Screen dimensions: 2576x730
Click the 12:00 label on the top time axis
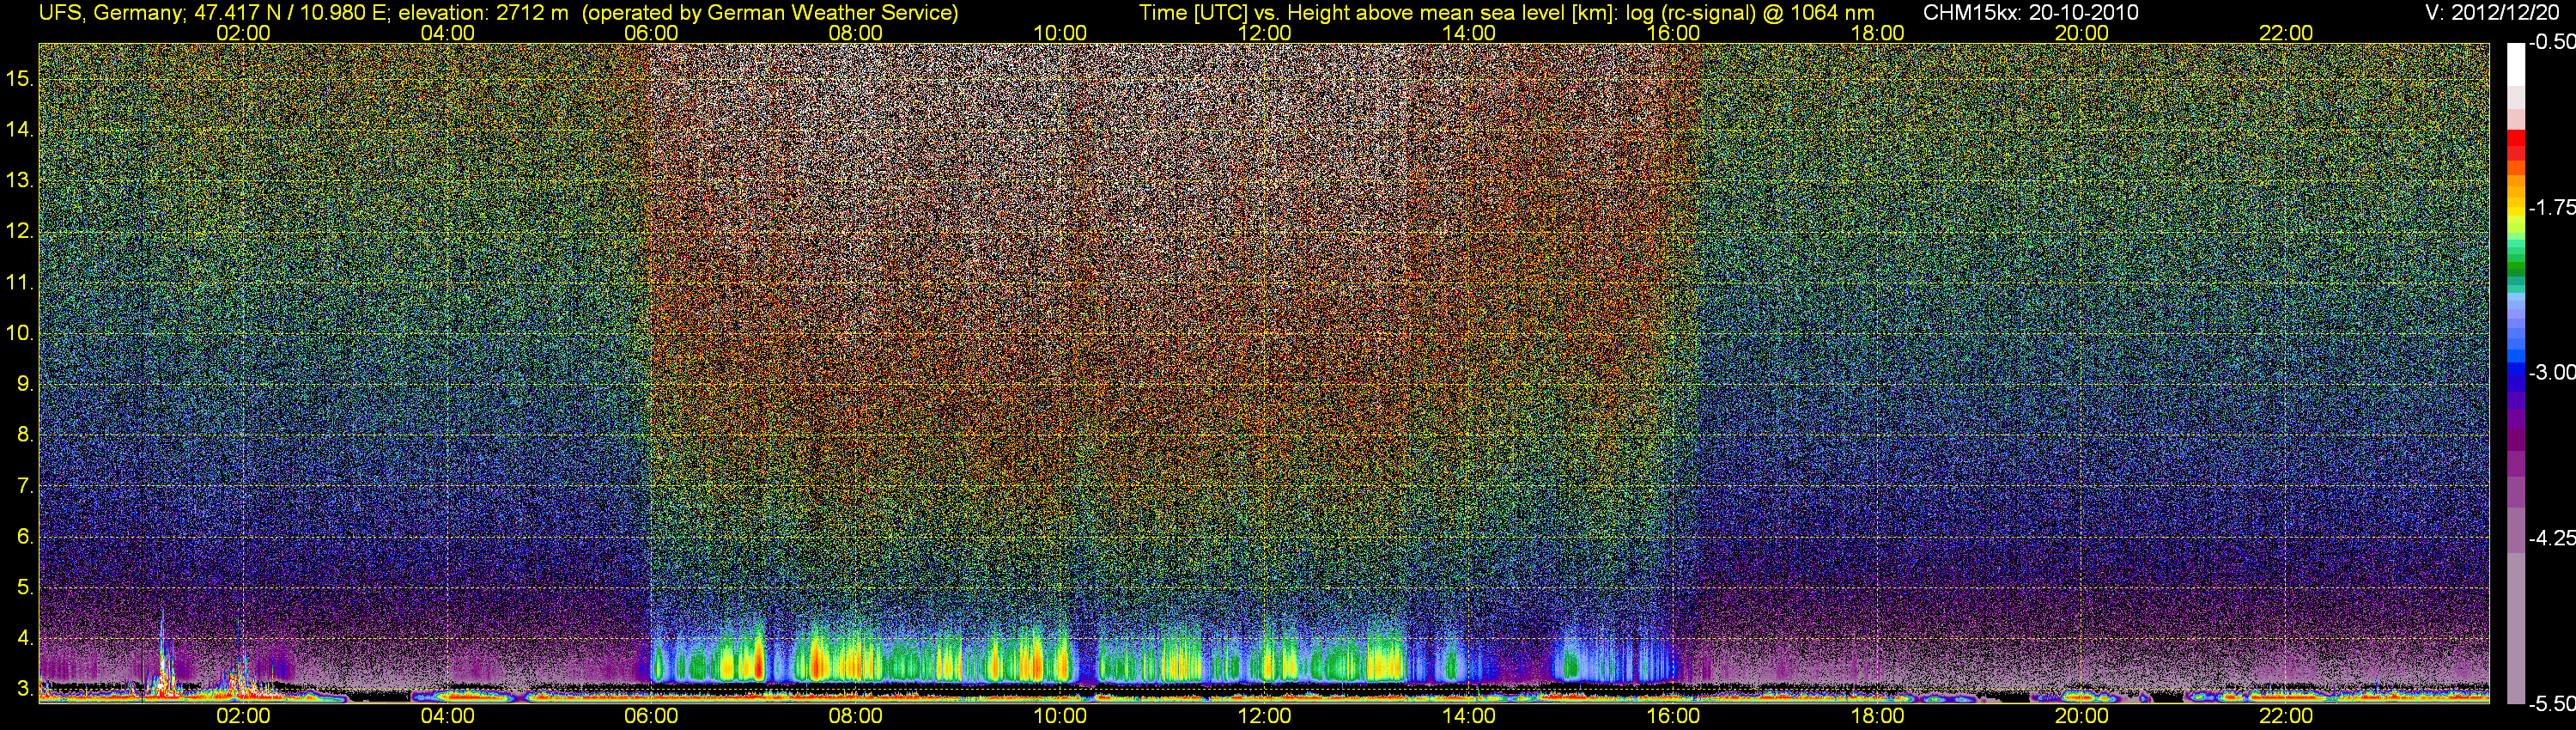point(1264,33)
